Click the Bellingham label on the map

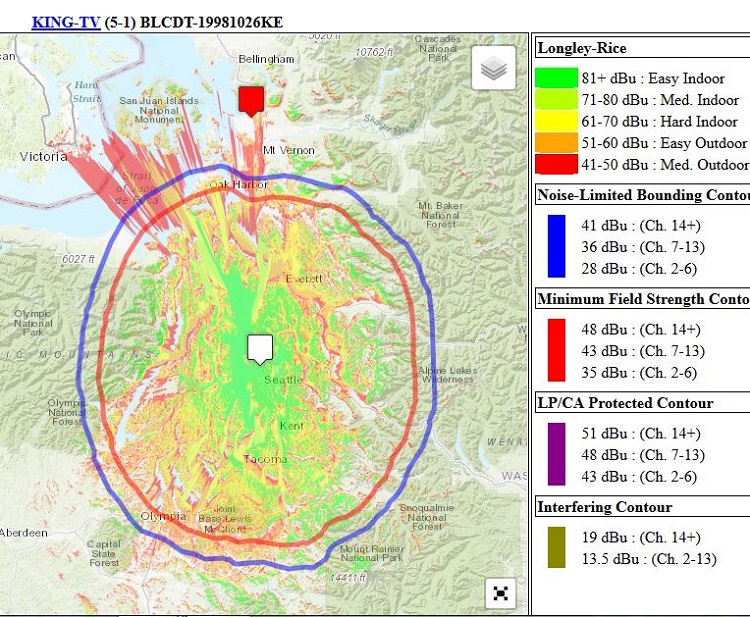266,59
